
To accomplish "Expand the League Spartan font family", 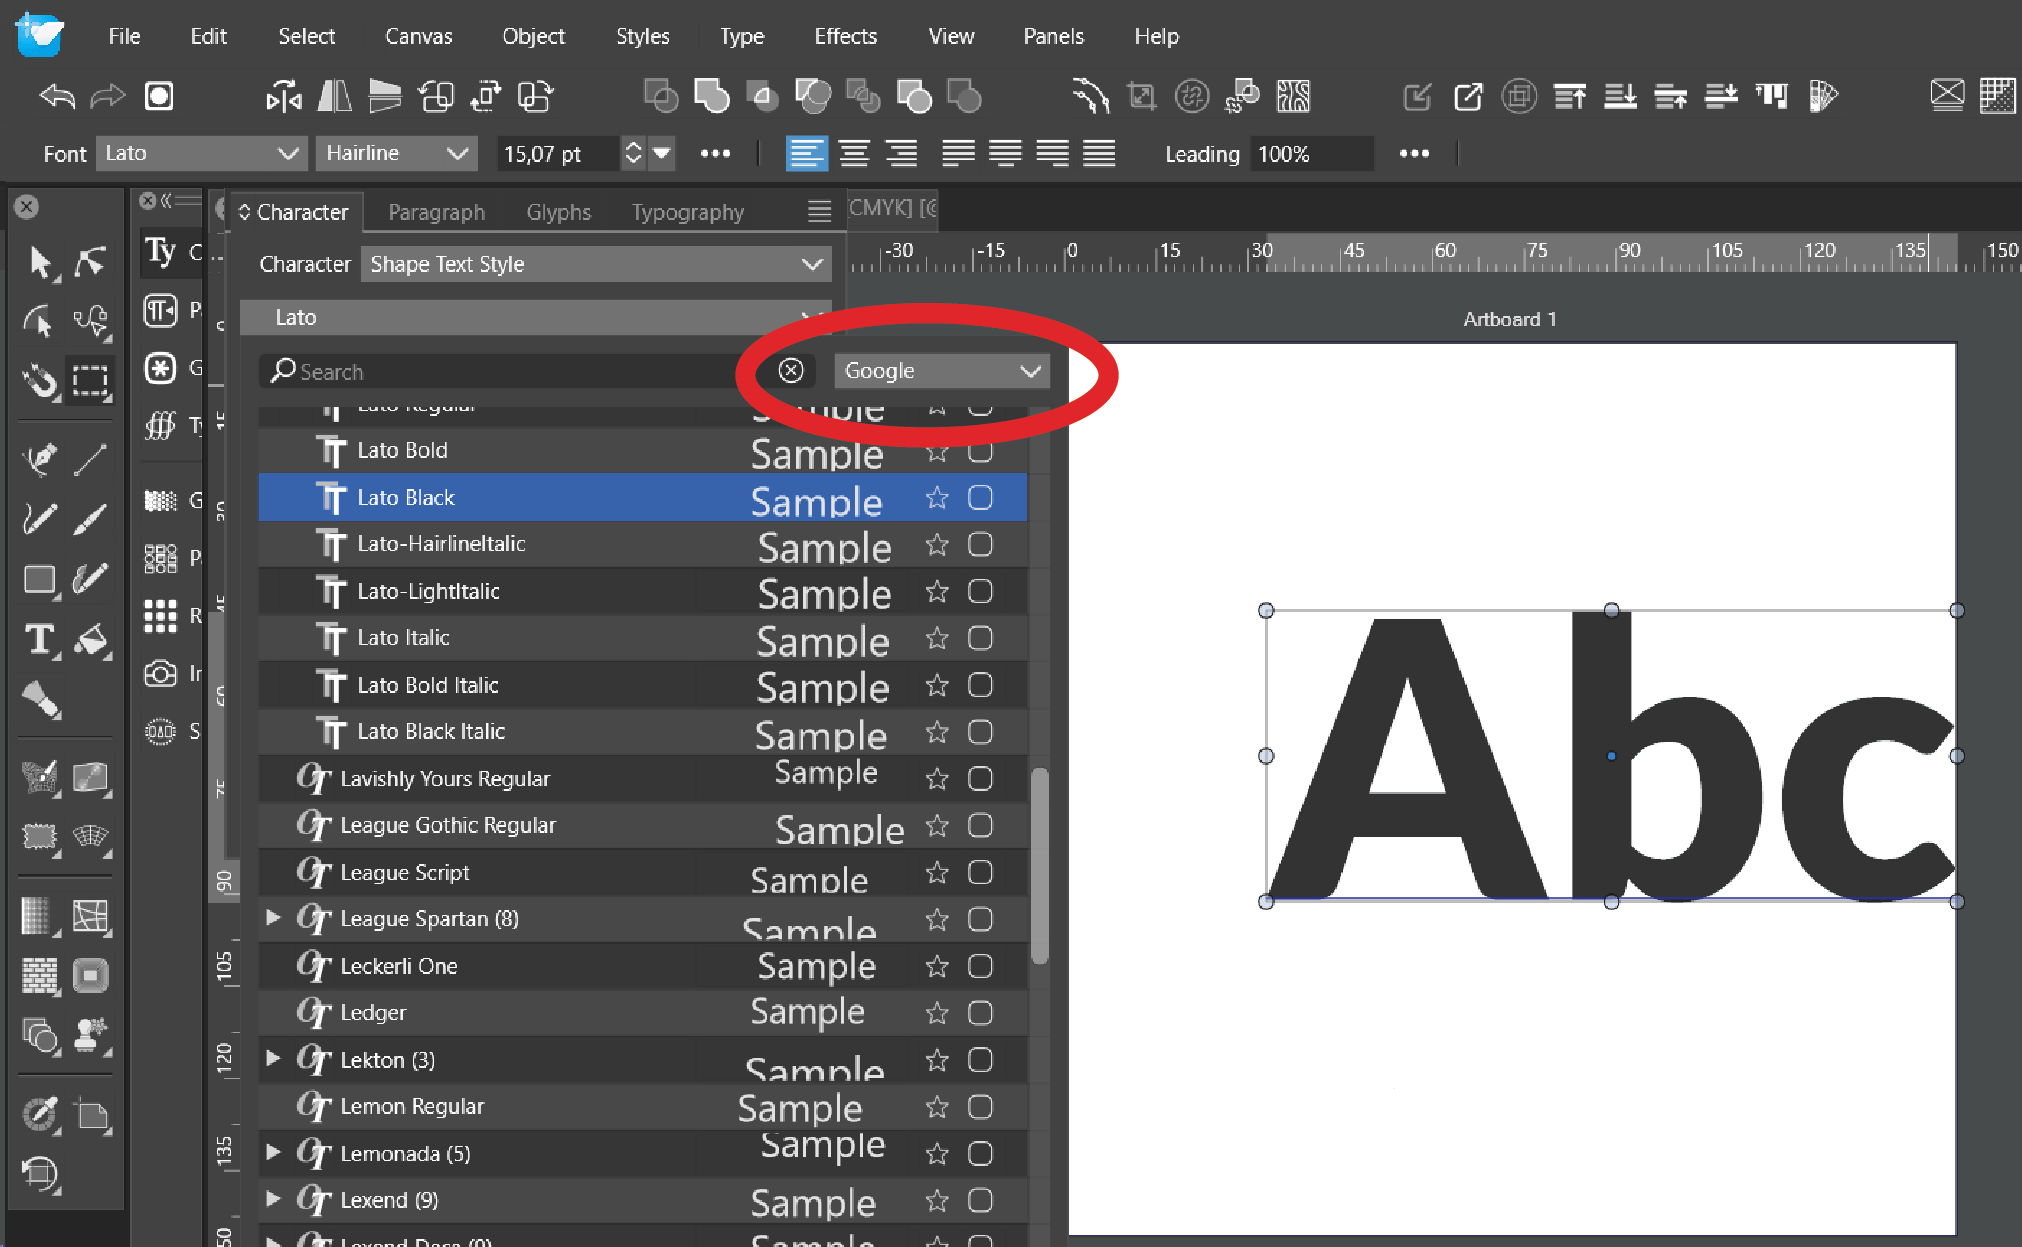I will pos(273,918).
